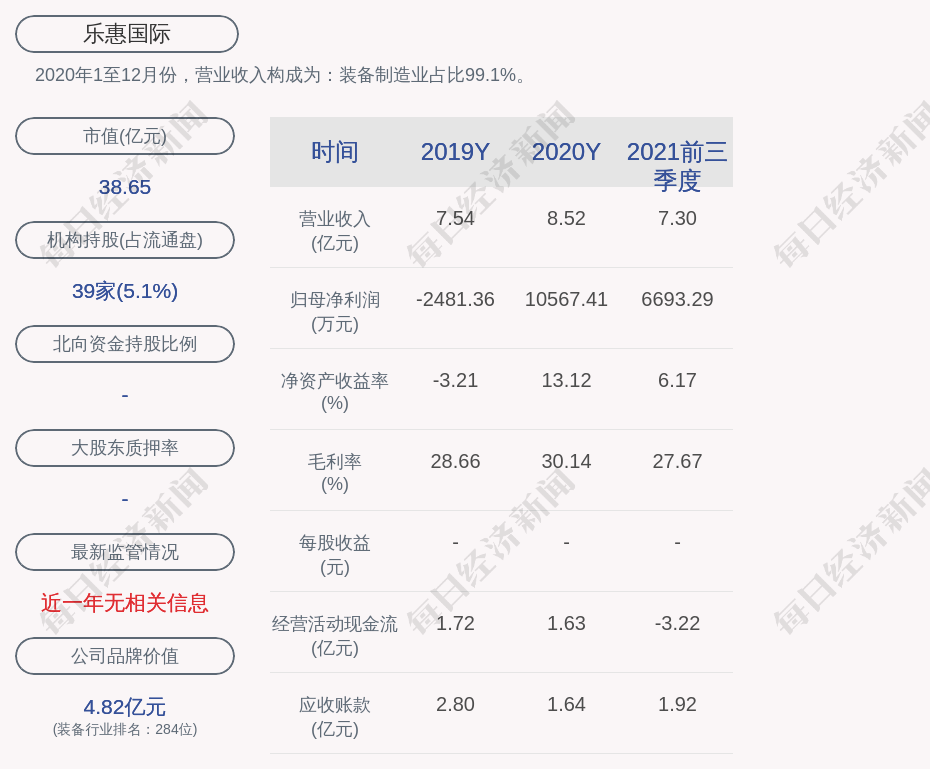This screenshot has height=769, width=930.
Task: Click the brand value 4.82亿元
Action: coord(125,707)
